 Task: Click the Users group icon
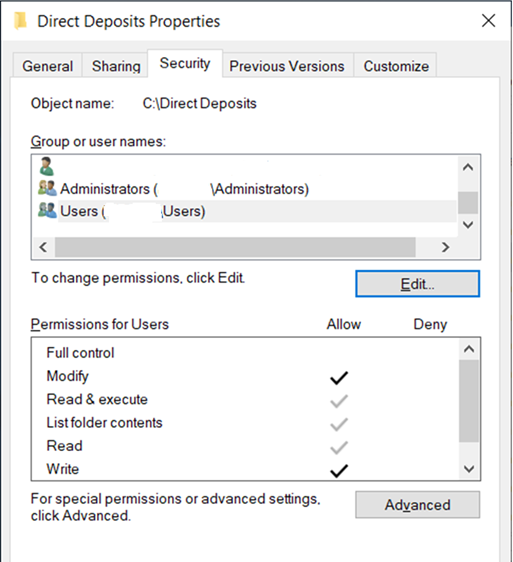[x=47, y=210]
